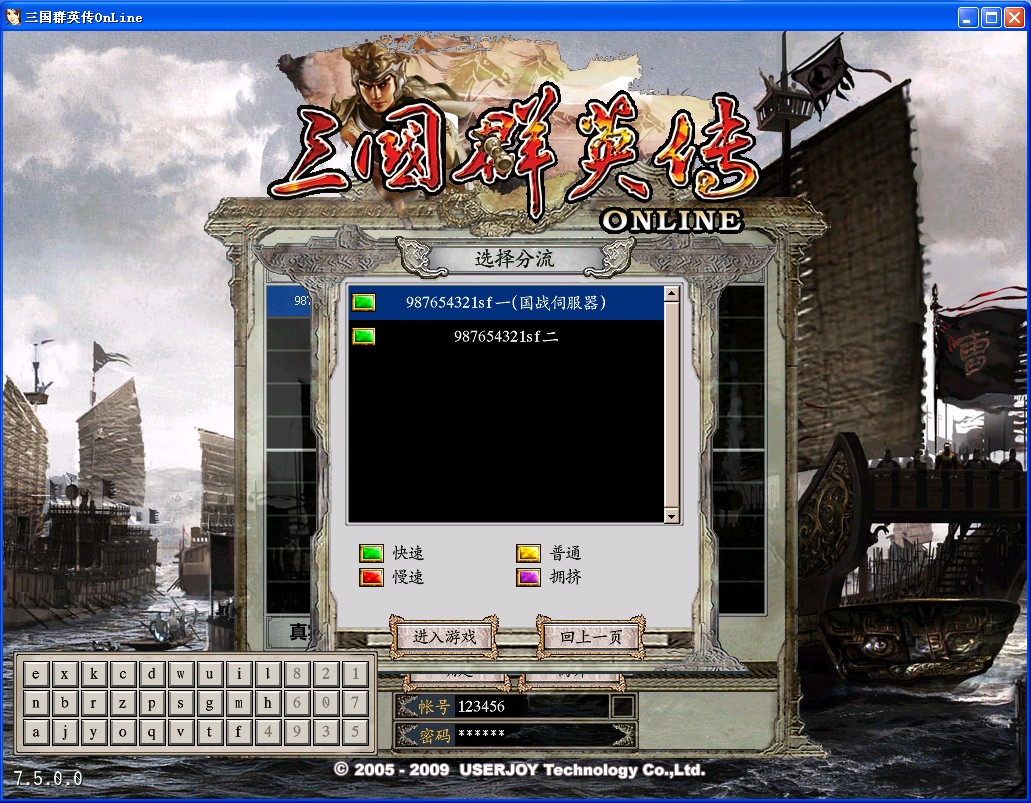This screenshot has width=1031, height=803.
Task: Click the purple 拥挤 legend icon
Action: 528,577
